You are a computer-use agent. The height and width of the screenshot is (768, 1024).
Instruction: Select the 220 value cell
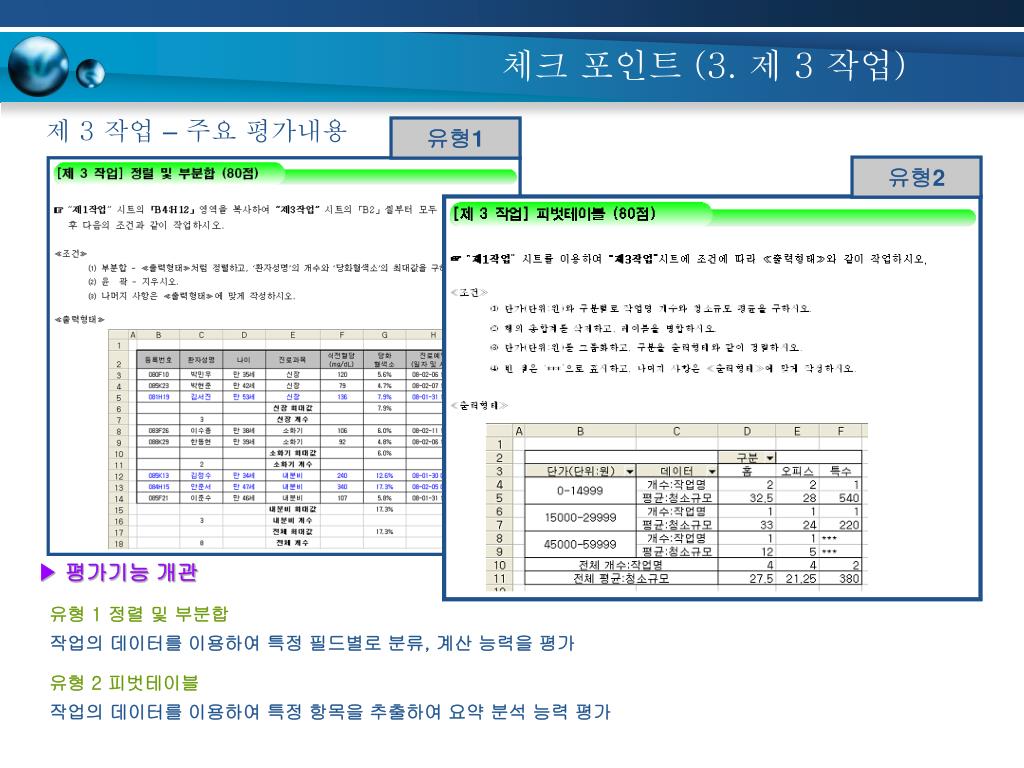click(840, 524)
